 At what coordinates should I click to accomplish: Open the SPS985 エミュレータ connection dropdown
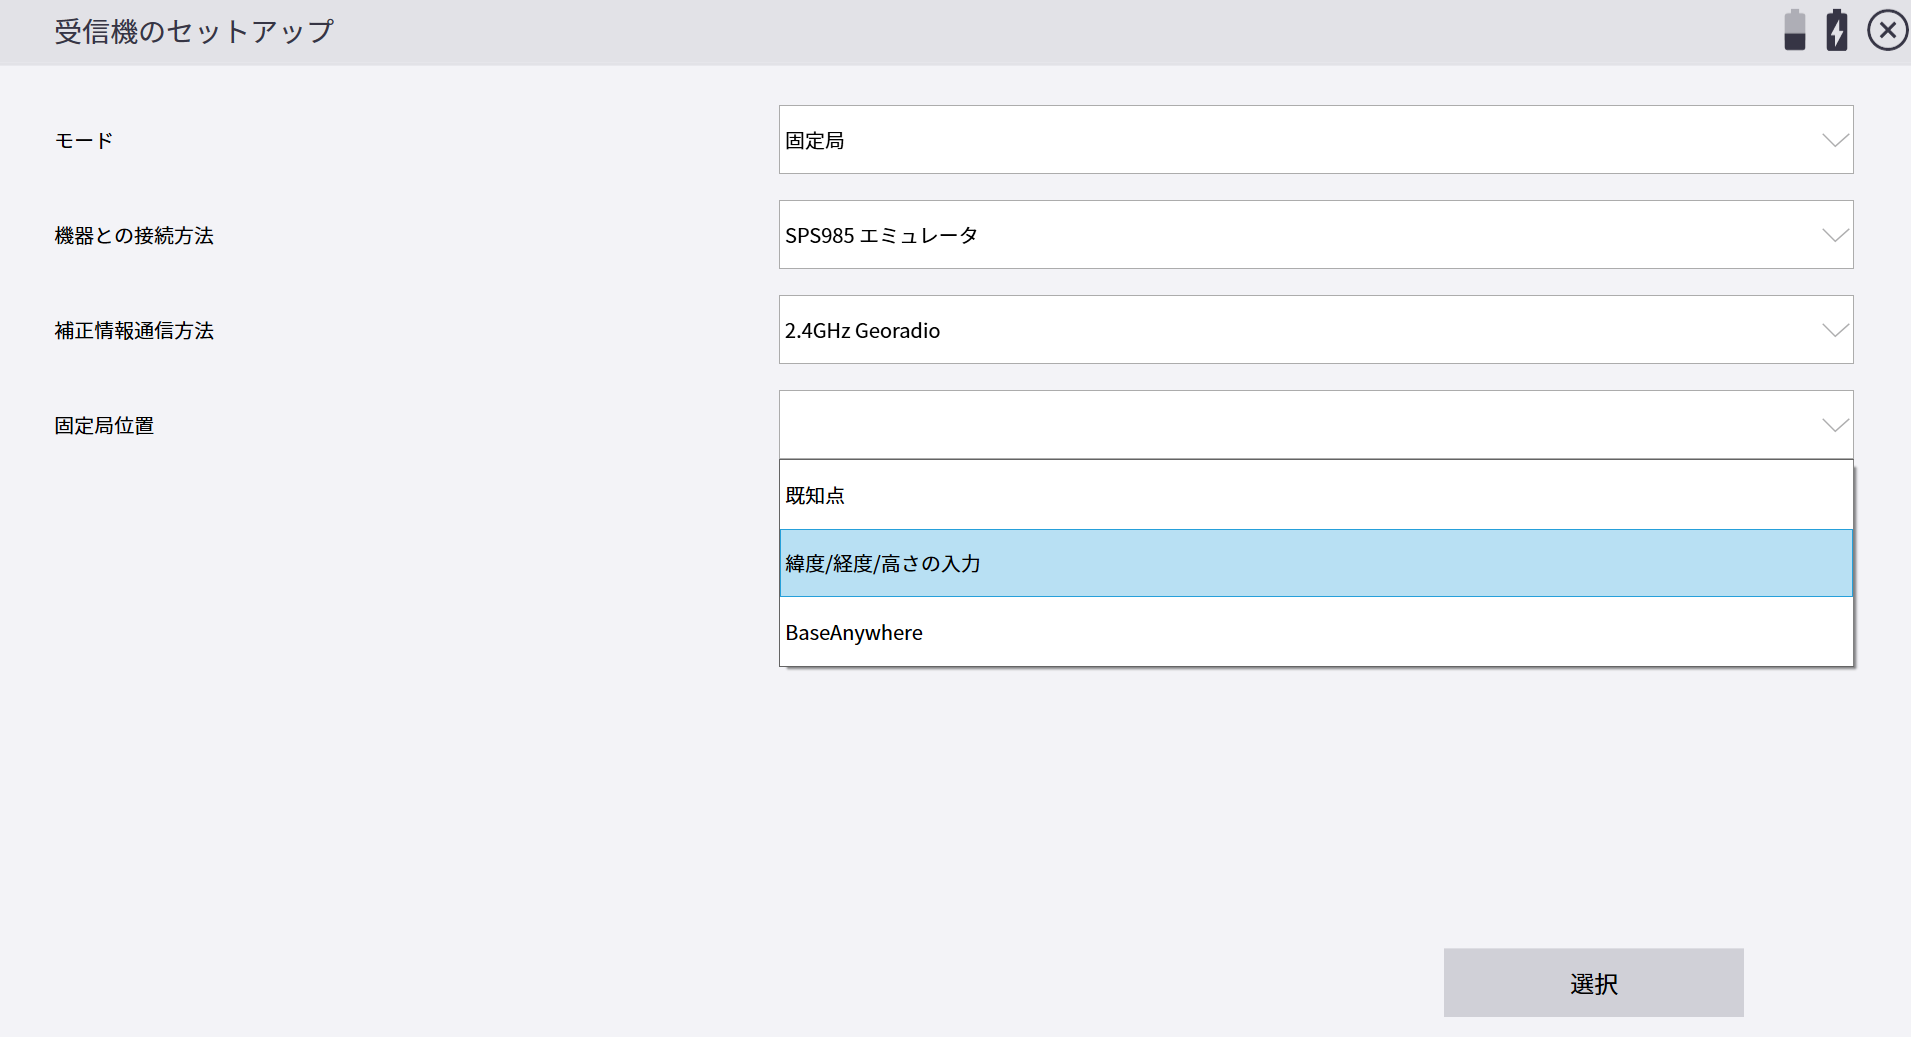tap(1300, 235)
